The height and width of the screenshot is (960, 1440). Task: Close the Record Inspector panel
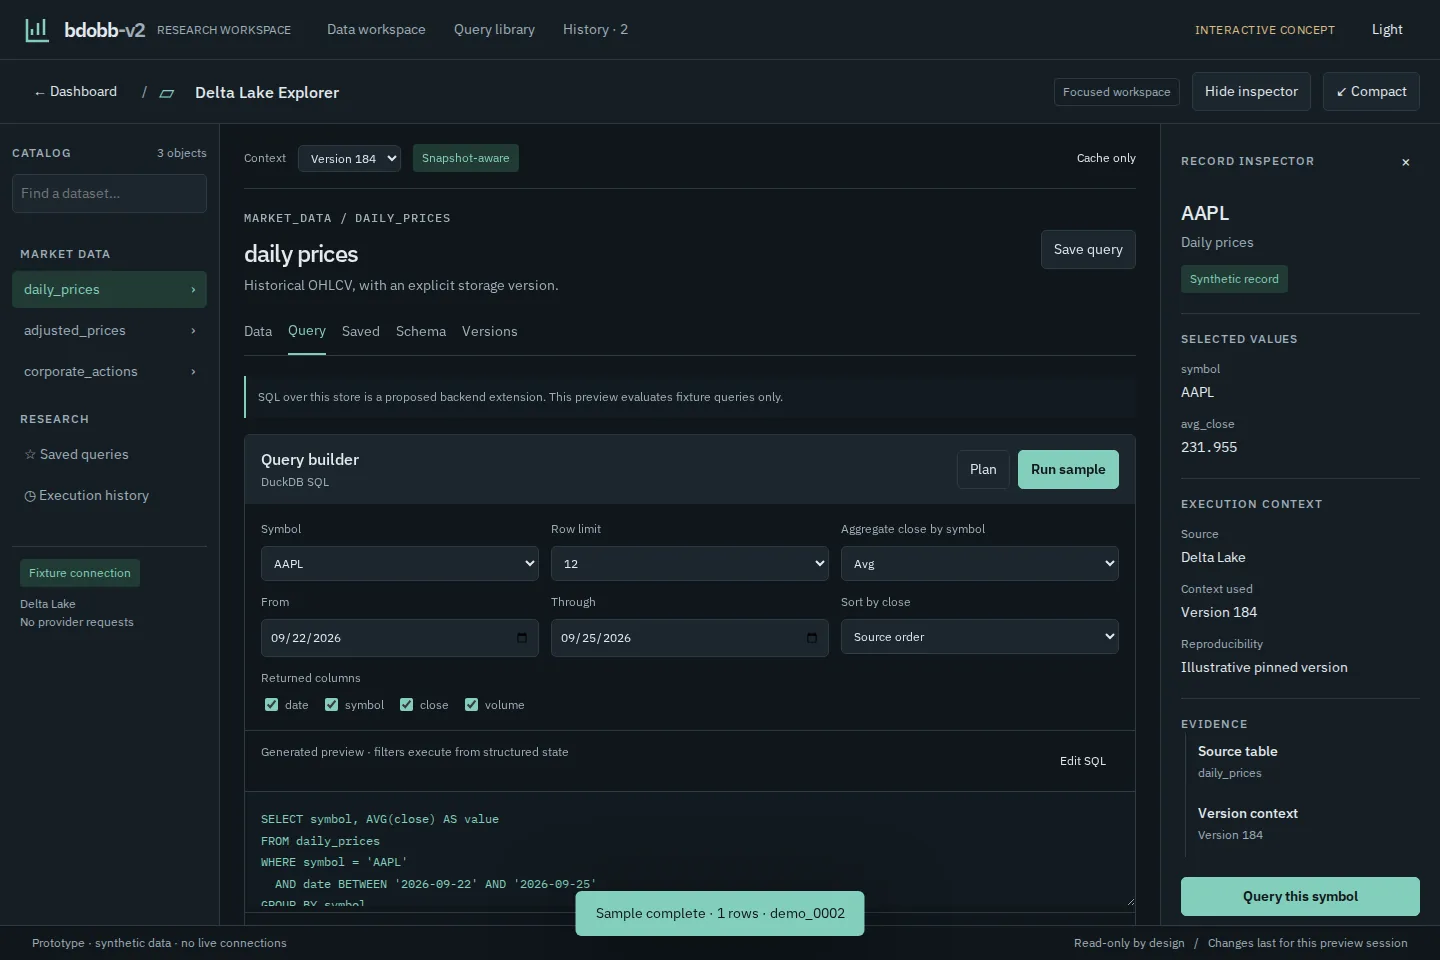(1405, 162)
